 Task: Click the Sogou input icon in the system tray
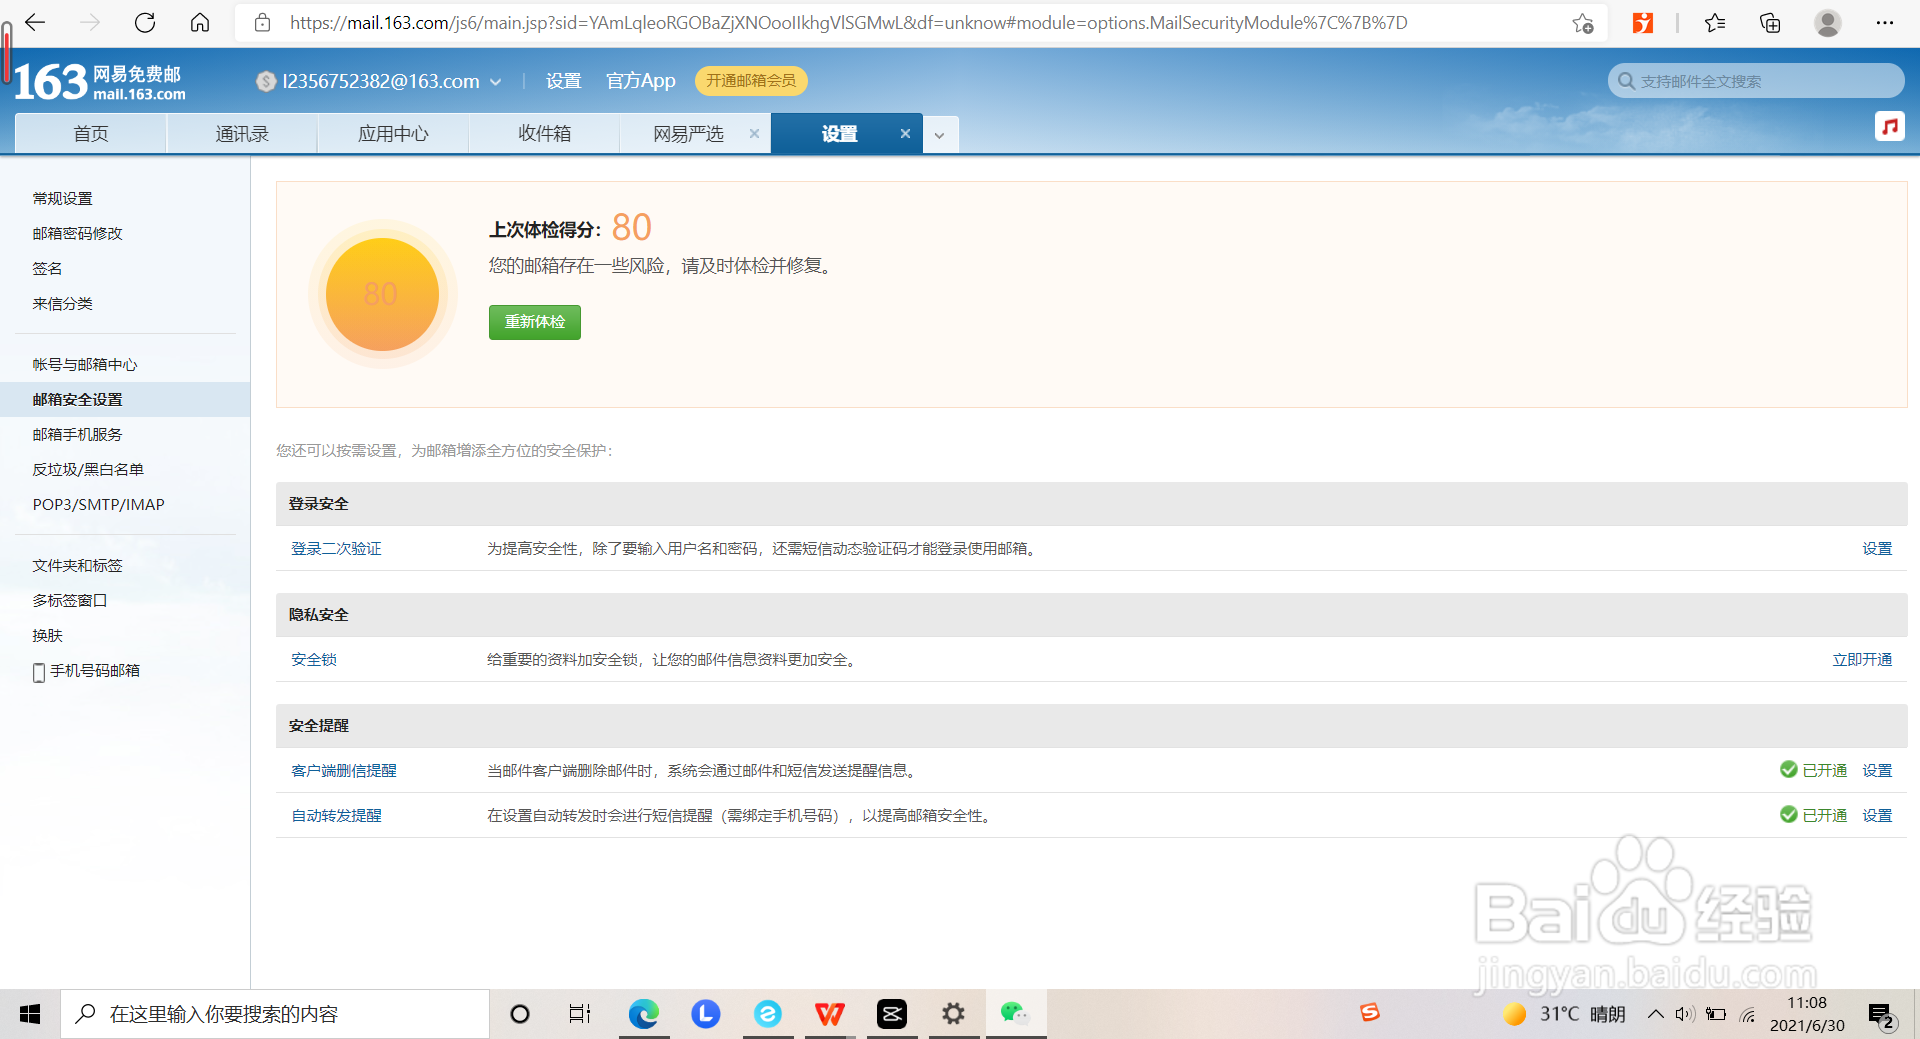coord(1369,1013)
